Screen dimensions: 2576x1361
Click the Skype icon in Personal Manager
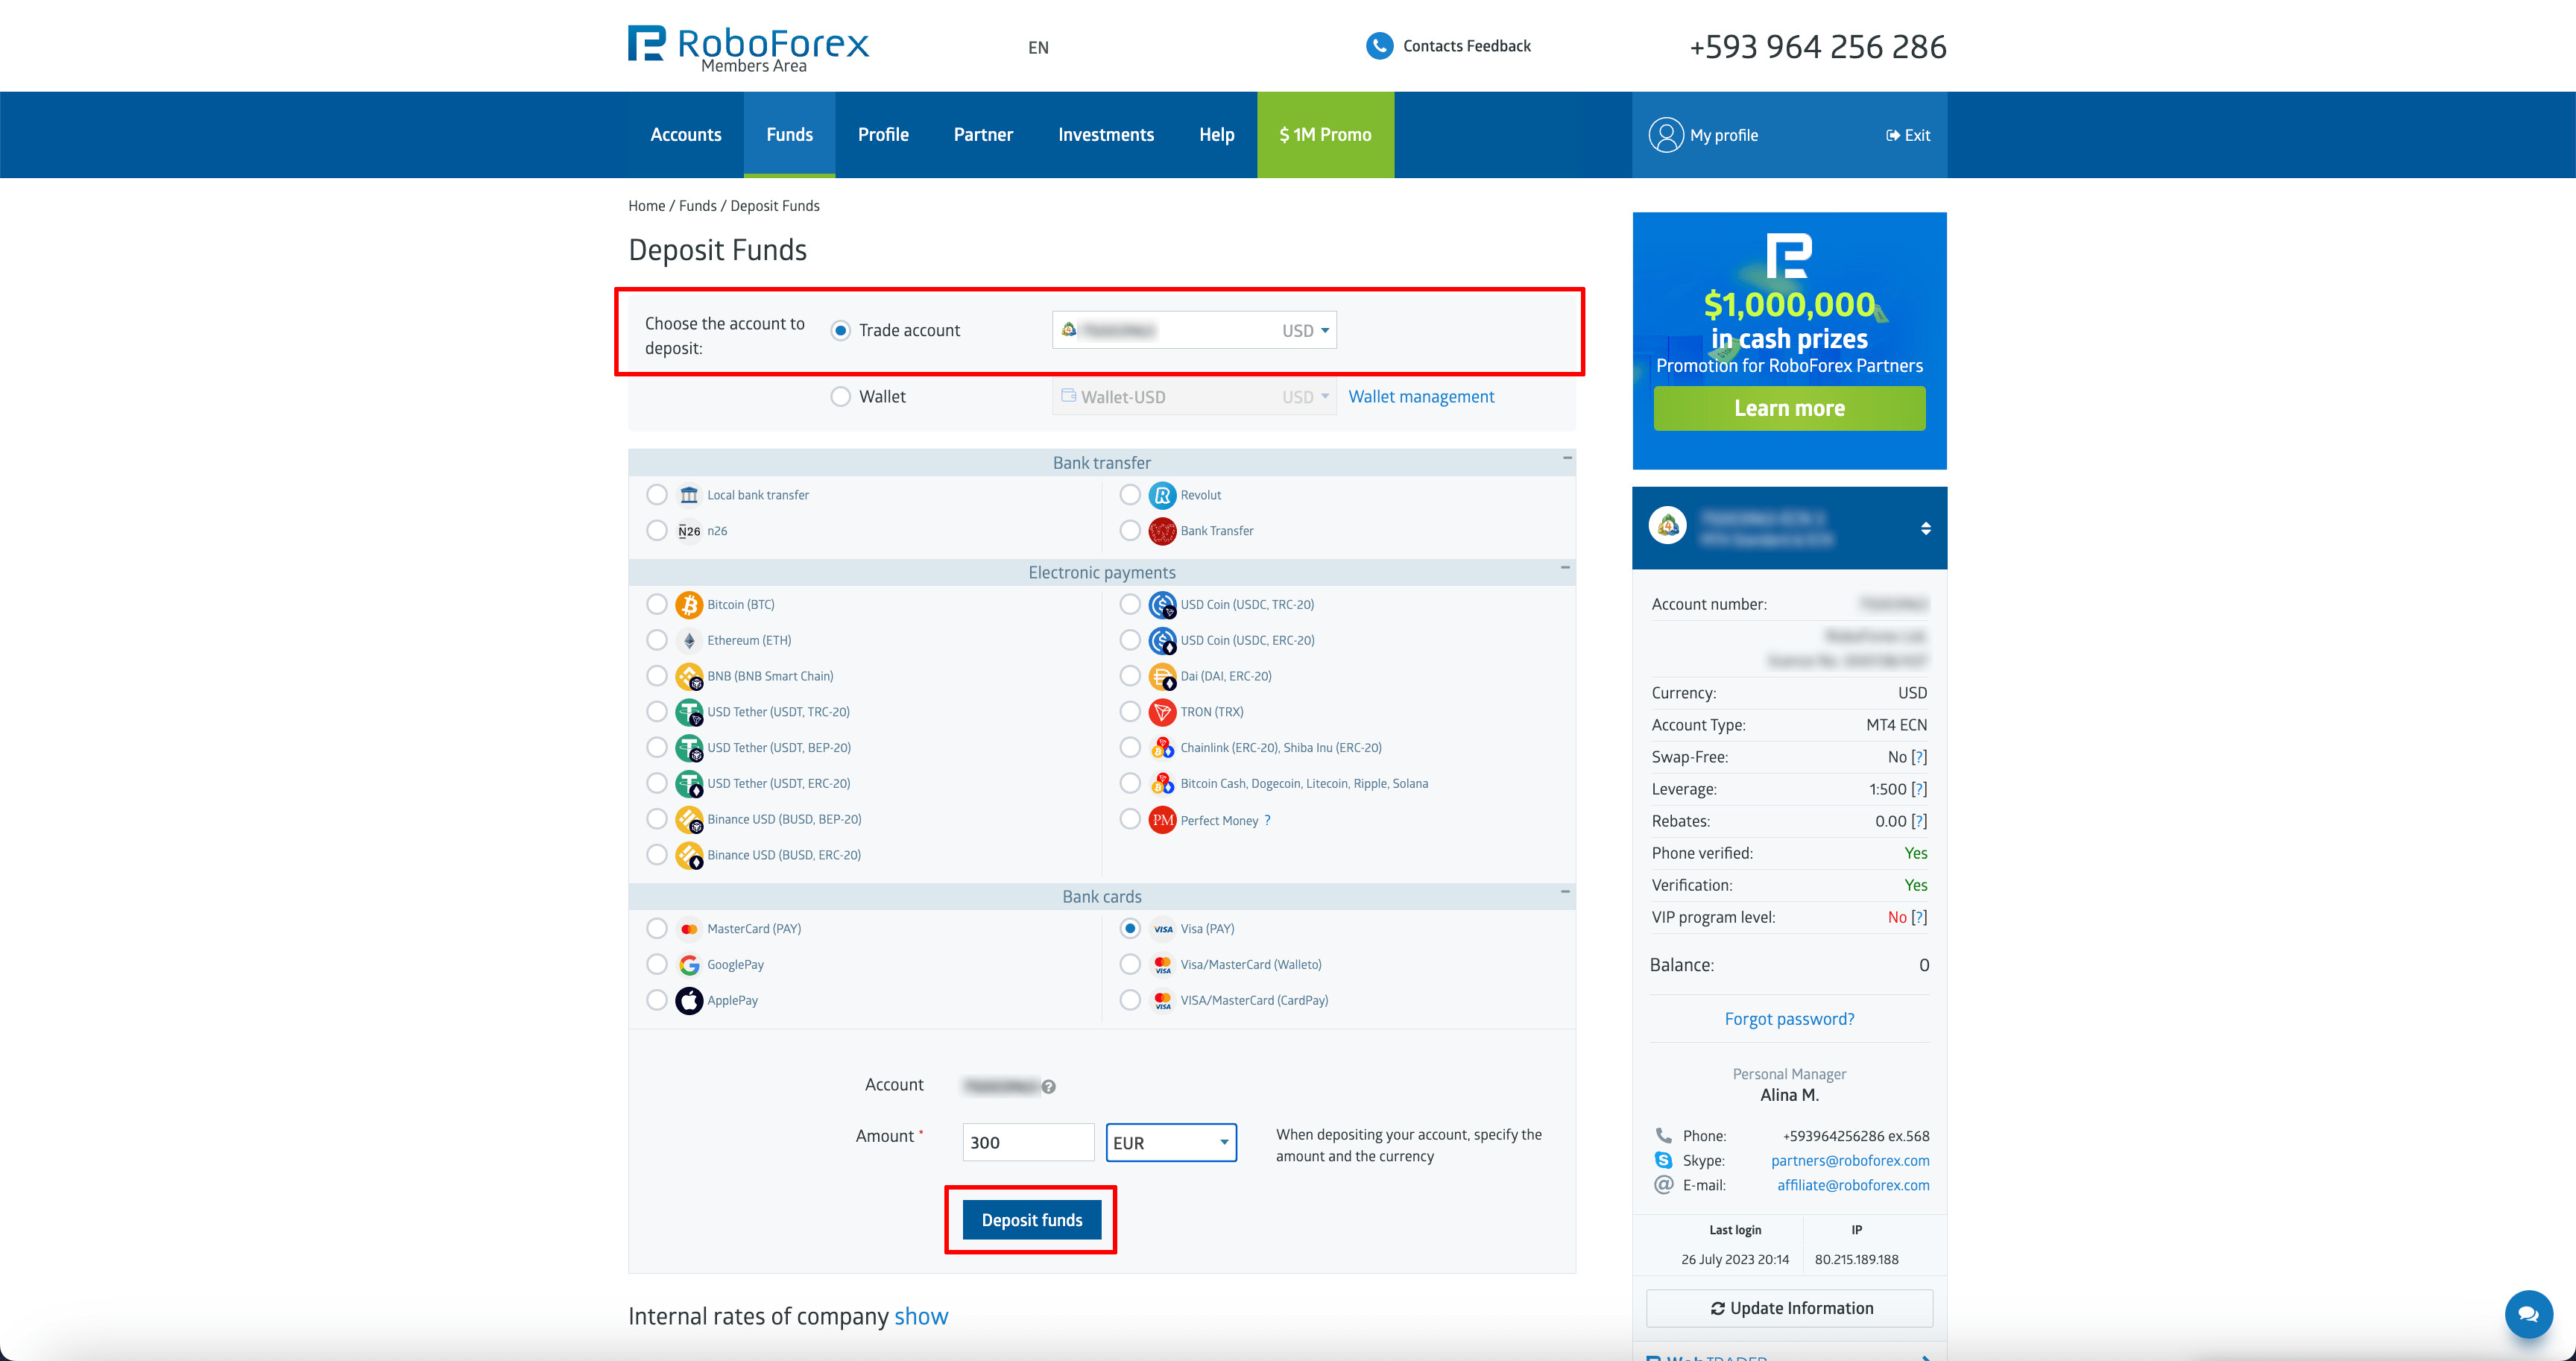(x=1663, y=1160)
